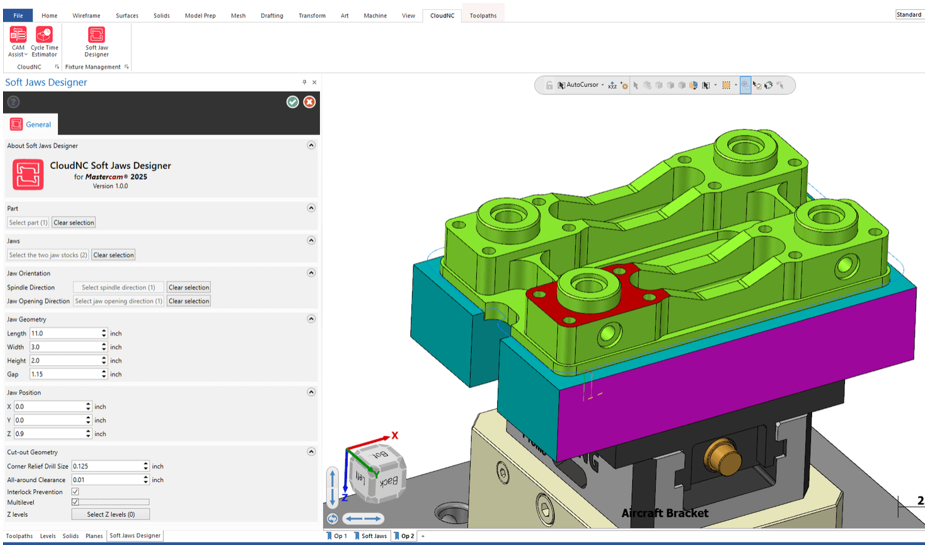This screenshot has height=548, width=928.
Task: Toggle the Multilevel checkbox
Action: [75, 502]
